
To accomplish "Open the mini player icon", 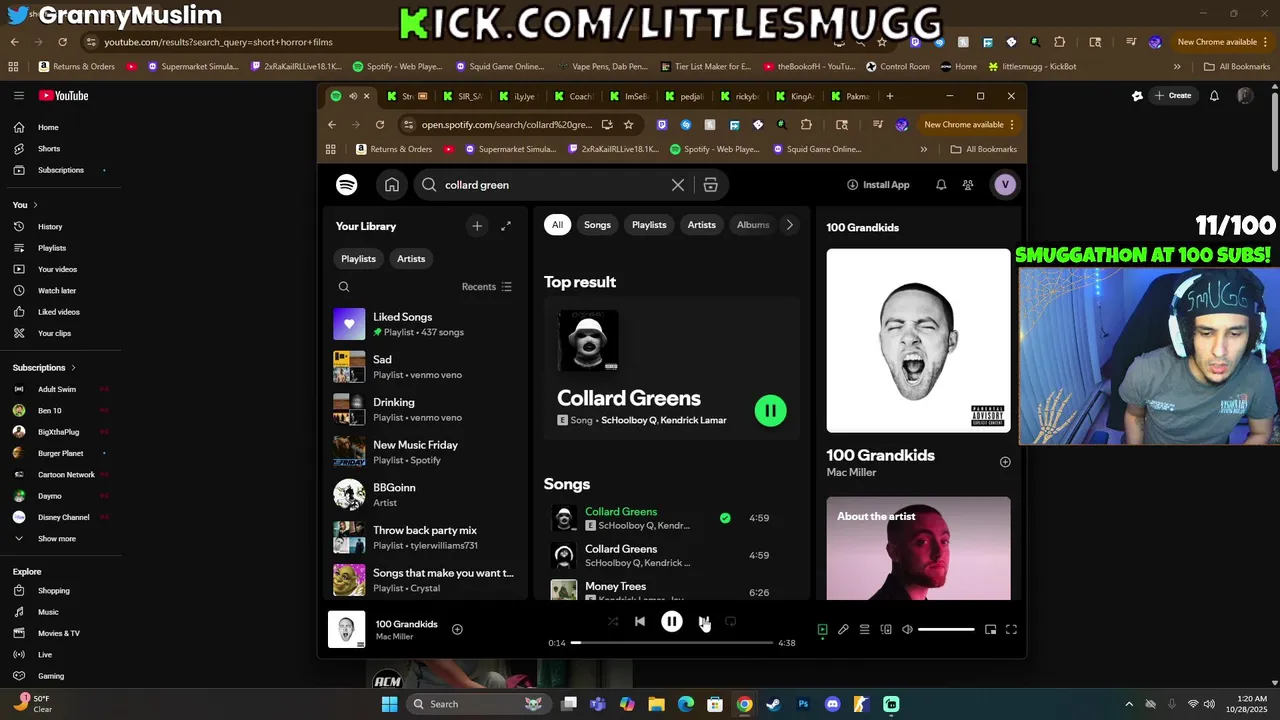I will coord(990,630).
